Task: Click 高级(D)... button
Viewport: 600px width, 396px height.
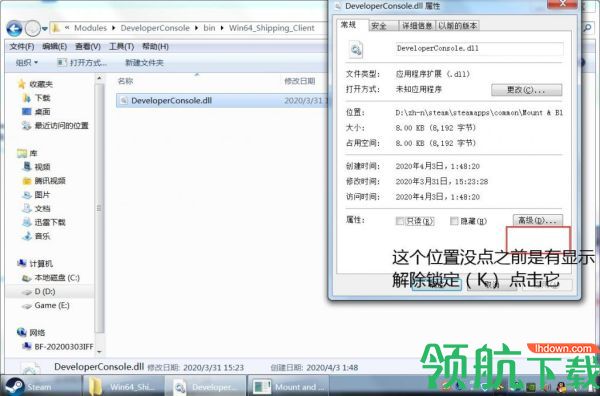Action: pos(538,220)
